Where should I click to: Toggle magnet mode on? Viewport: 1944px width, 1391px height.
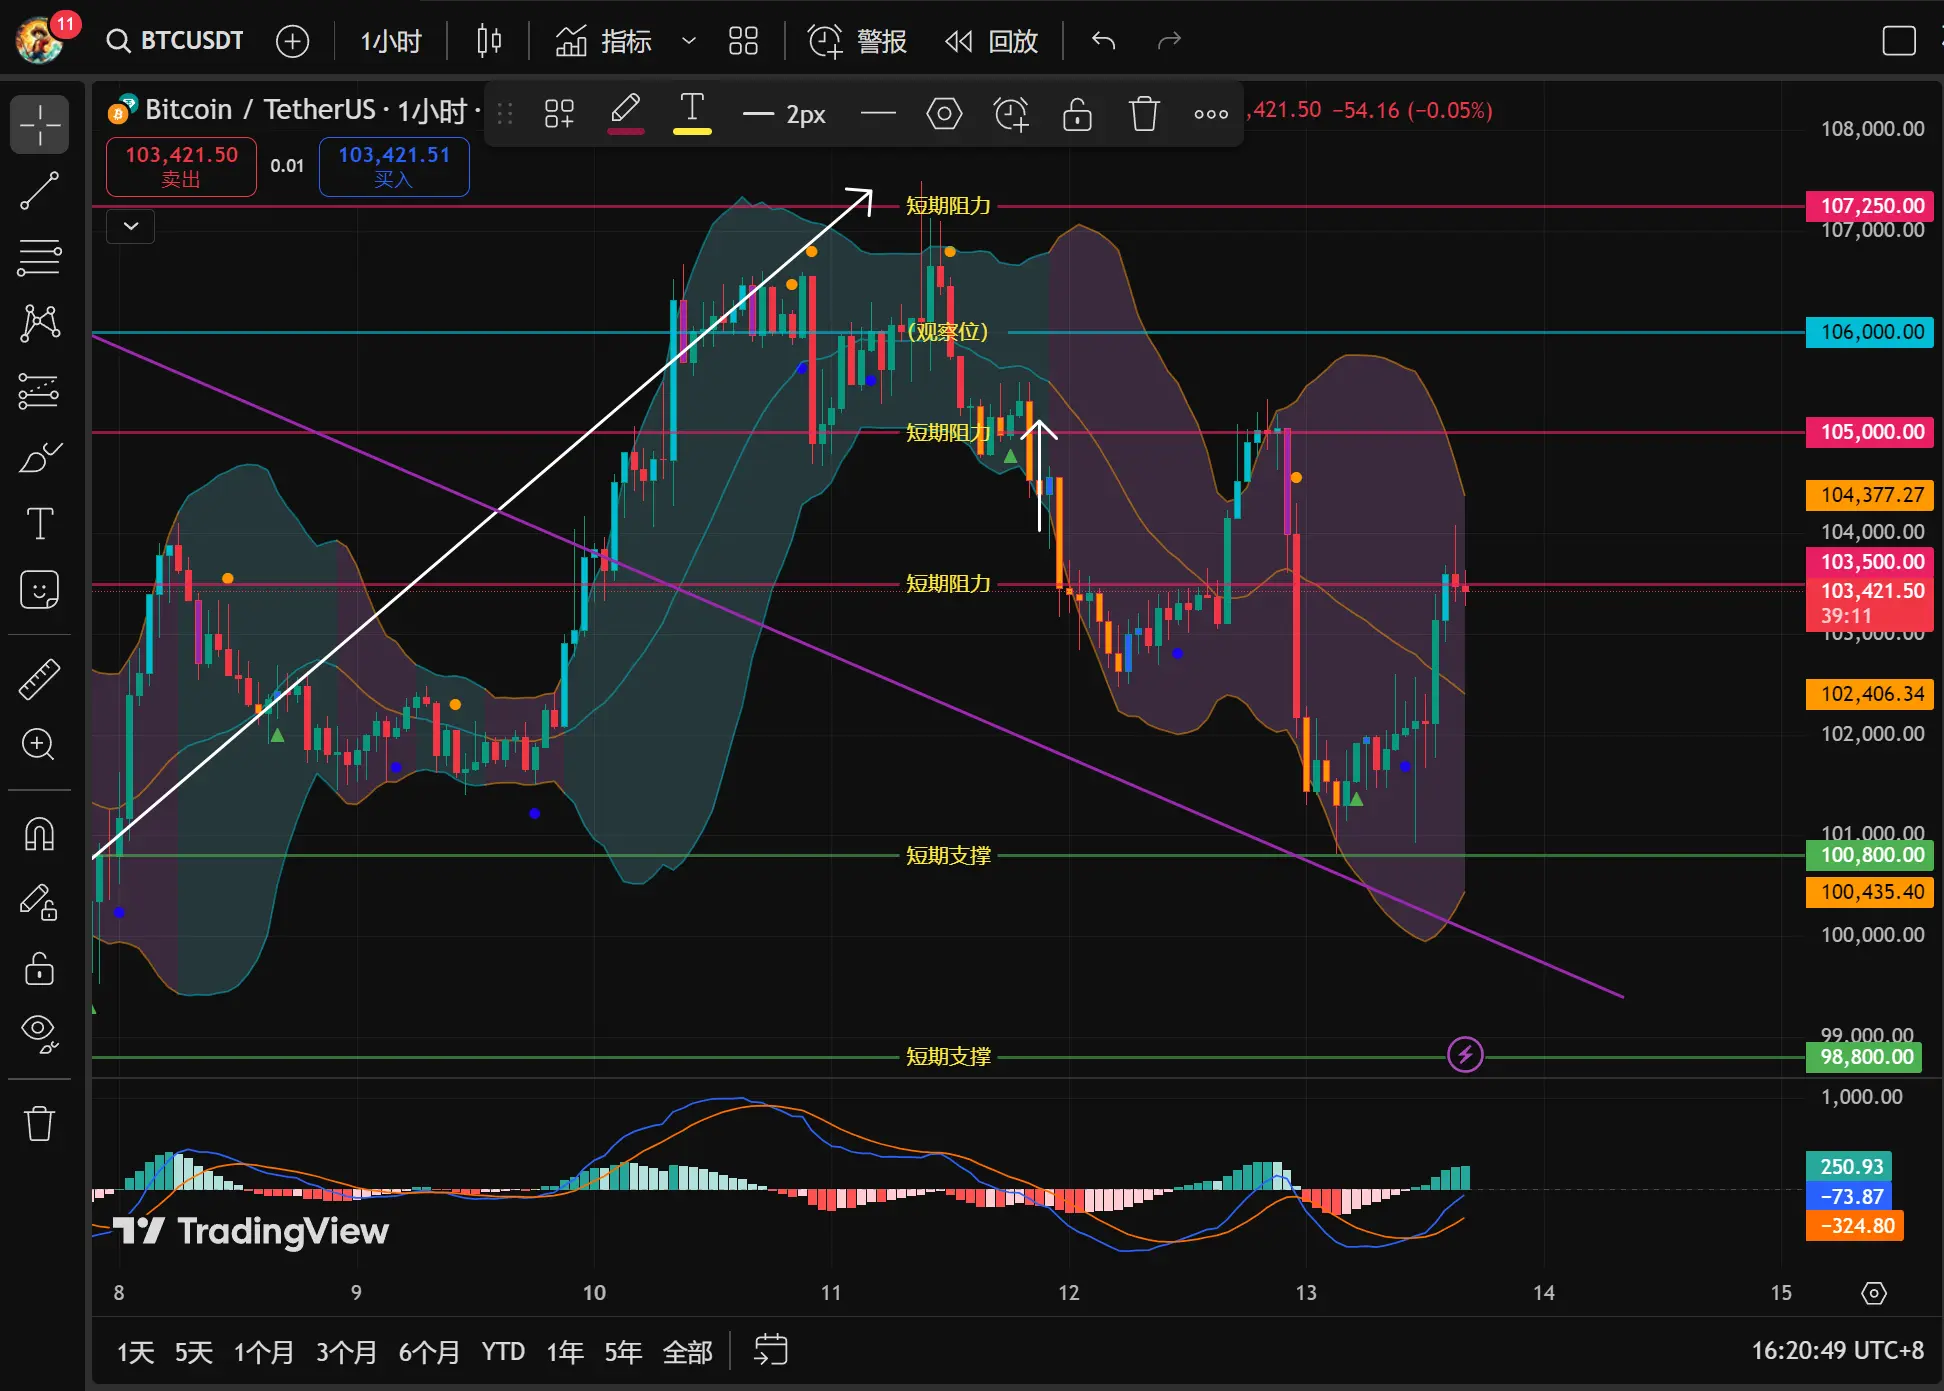[x=40, y=833]
